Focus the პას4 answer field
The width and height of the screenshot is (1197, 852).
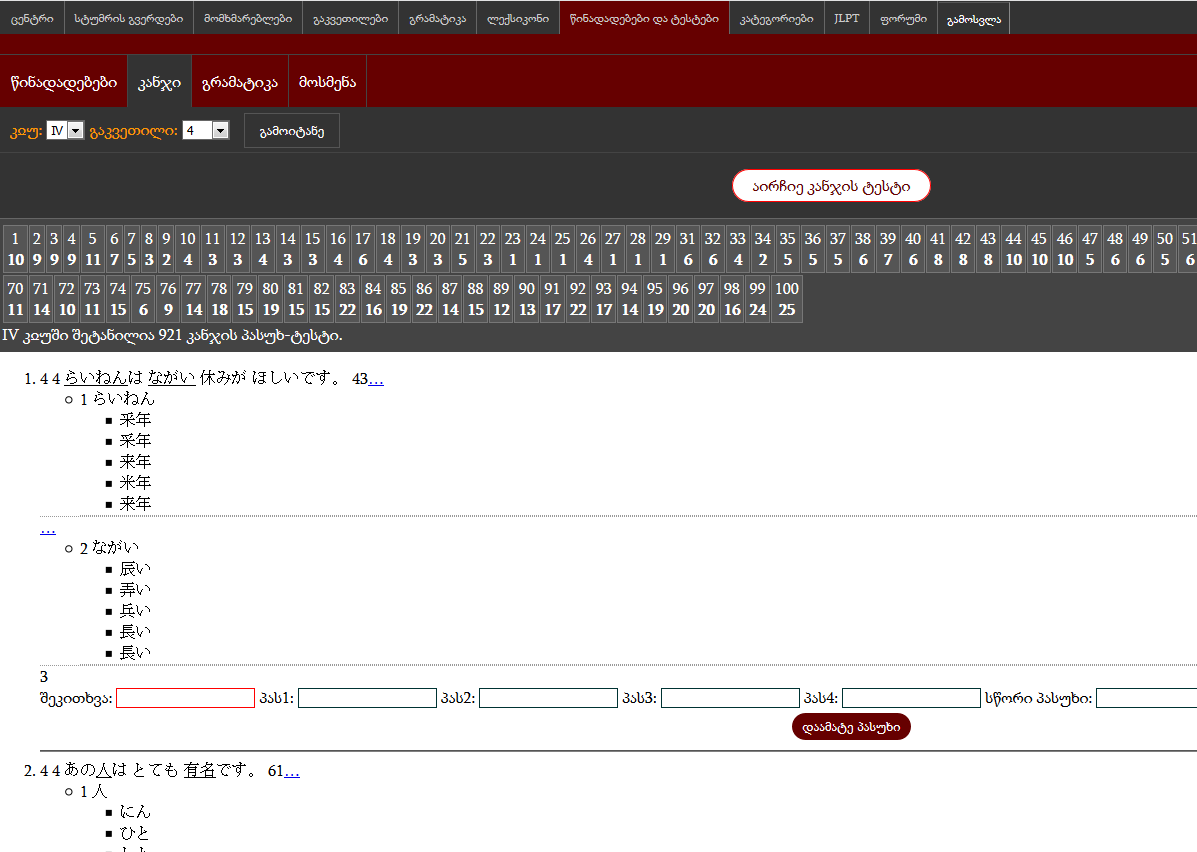tap(910, 698)
